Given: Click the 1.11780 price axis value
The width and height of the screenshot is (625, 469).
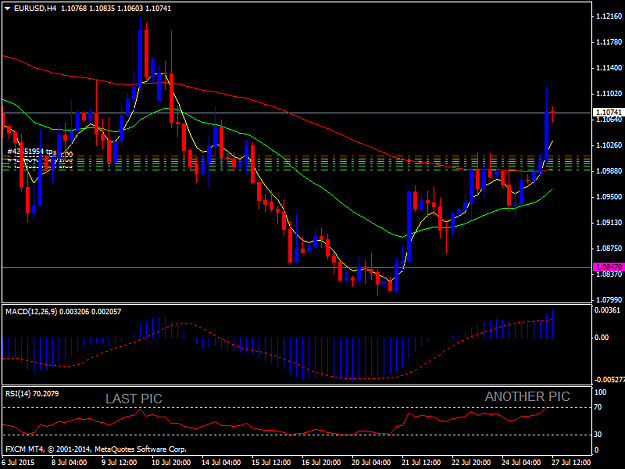Looking at the screenshot, I should (609, 42).
